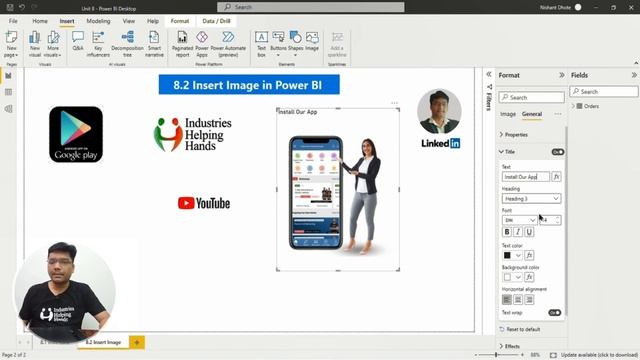Insert Power Apps visual
Viewport: 640px width, 360px height.
point(202,44)
